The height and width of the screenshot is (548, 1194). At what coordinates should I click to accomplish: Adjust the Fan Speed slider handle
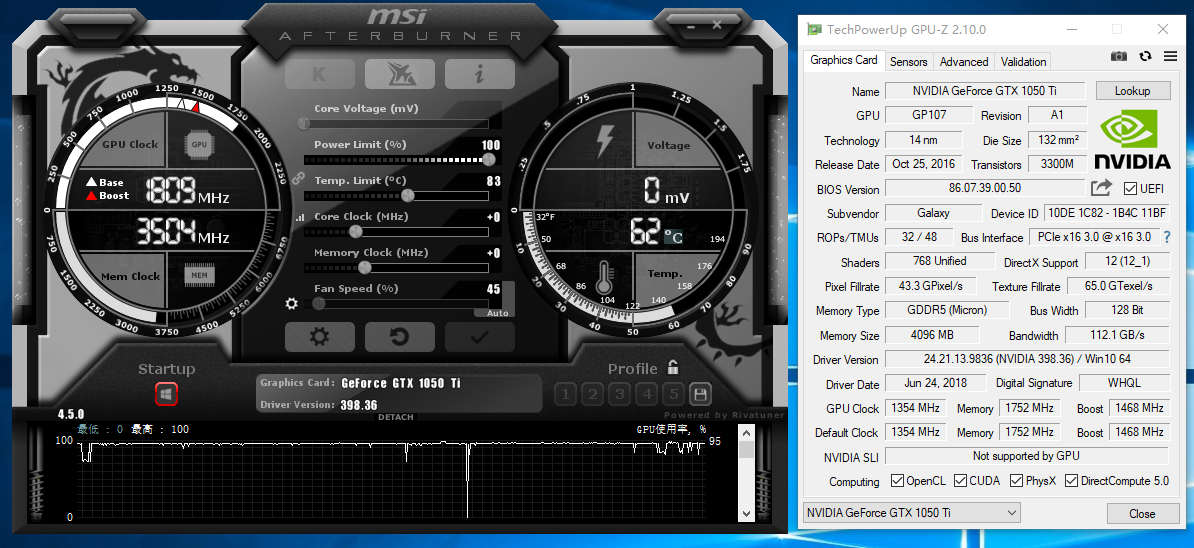(319, 303)
